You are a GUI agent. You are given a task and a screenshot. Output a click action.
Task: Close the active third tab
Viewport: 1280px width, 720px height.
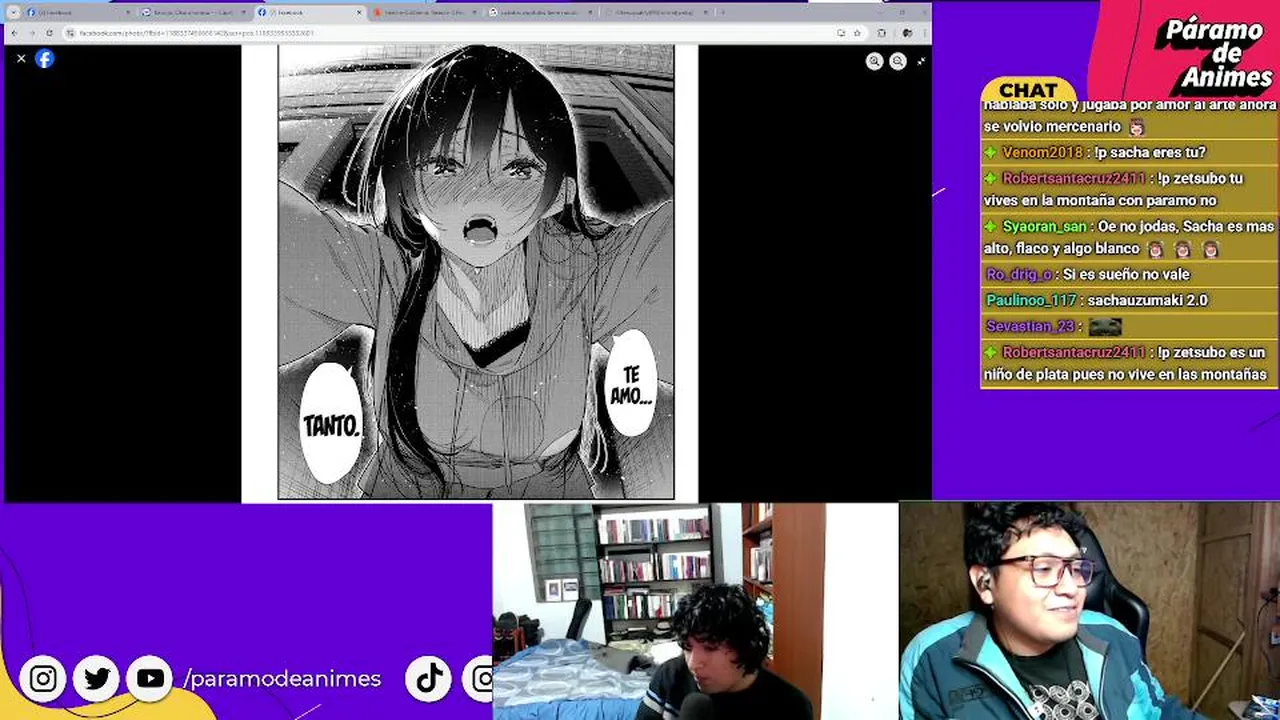point(359,12)
